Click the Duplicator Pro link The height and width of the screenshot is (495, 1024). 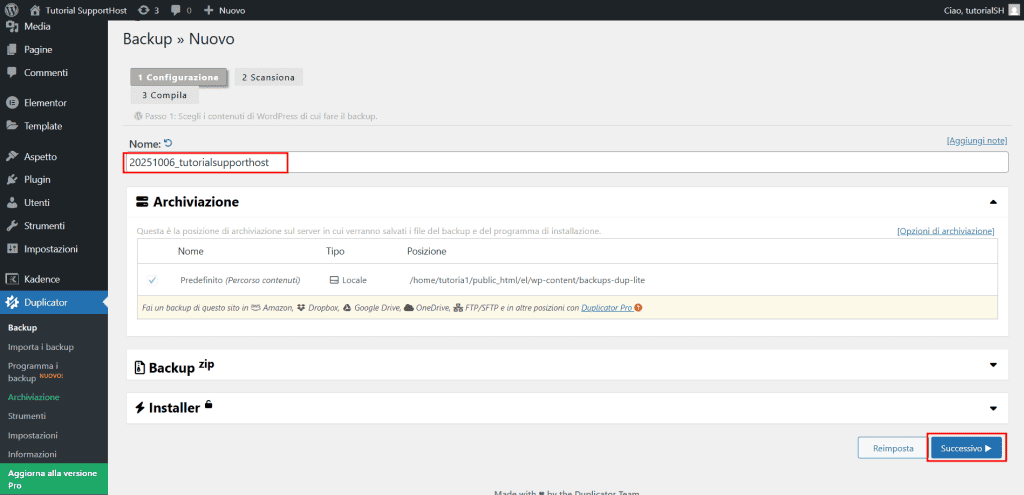point(606,308)
